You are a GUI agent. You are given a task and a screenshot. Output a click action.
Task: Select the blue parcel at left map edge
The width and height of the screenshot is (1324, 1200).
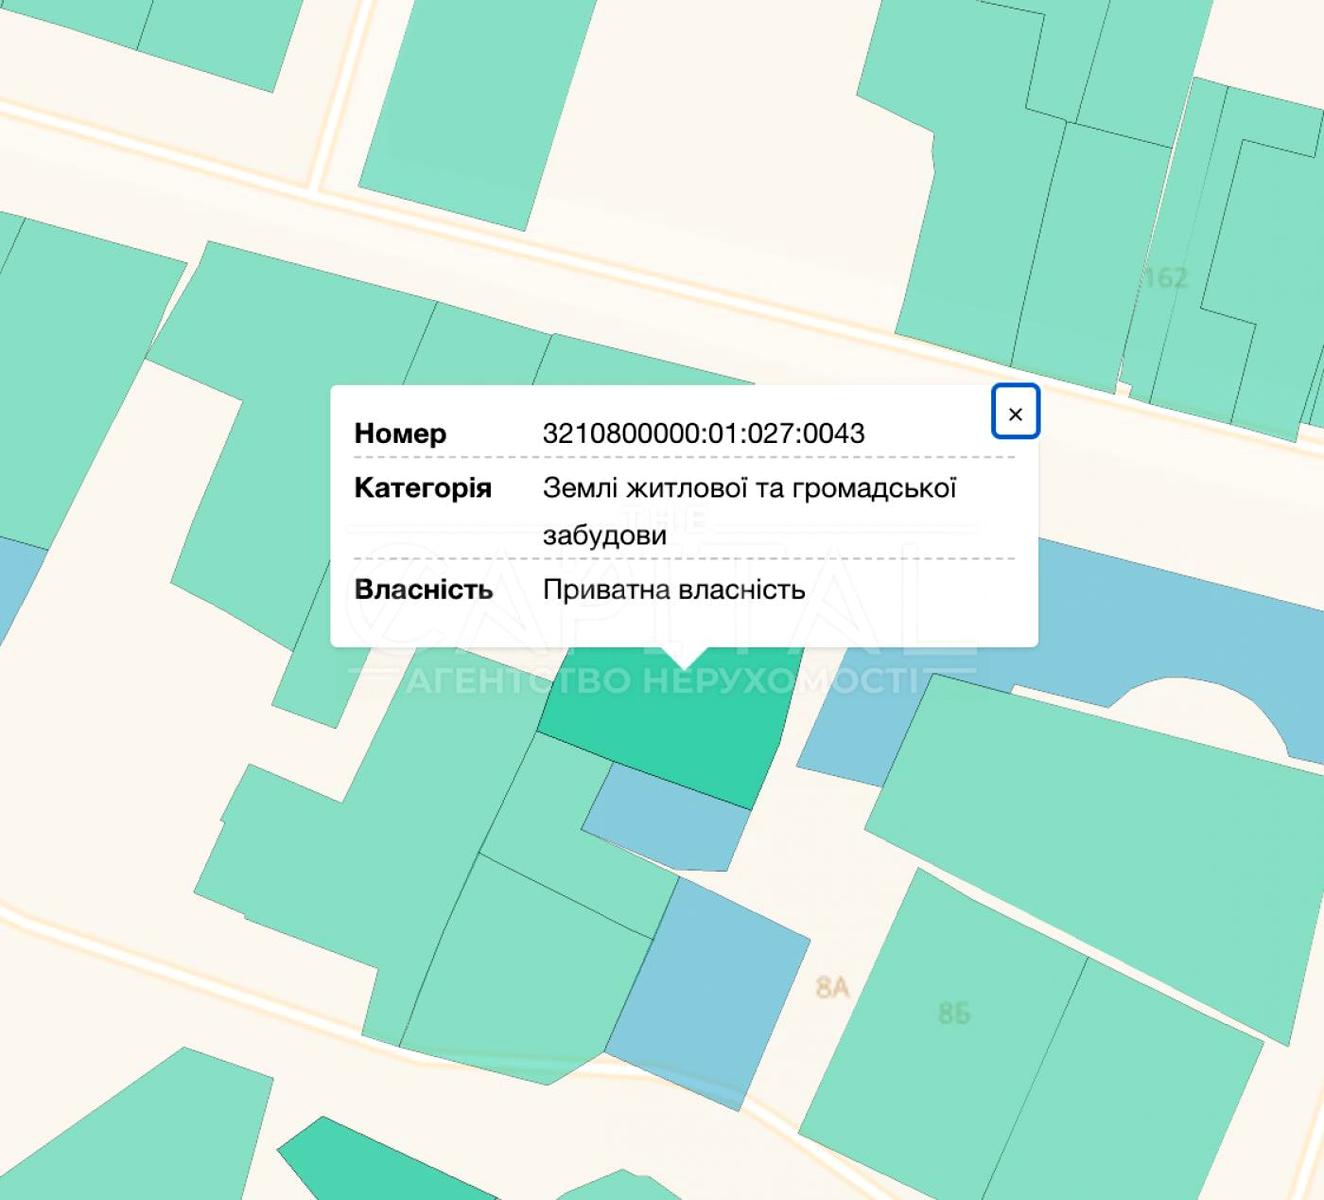click(x=15, y=580)
